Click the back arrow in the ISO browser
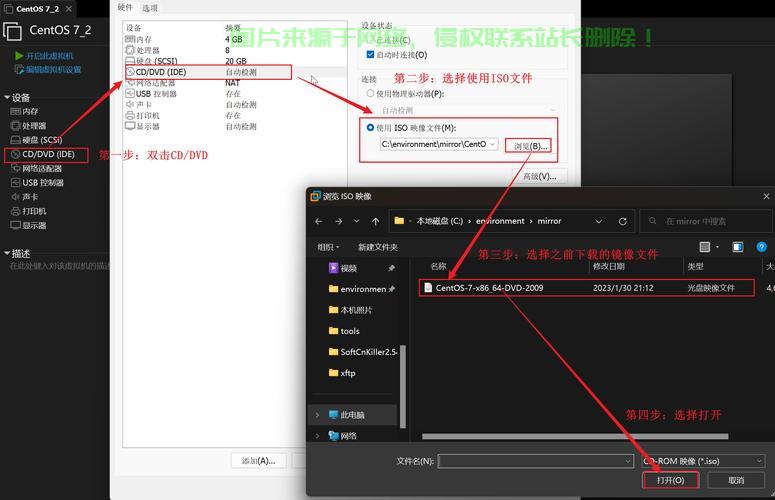Image resolution: width=775 pixels, height=500 pixels. tap(319, 221)
